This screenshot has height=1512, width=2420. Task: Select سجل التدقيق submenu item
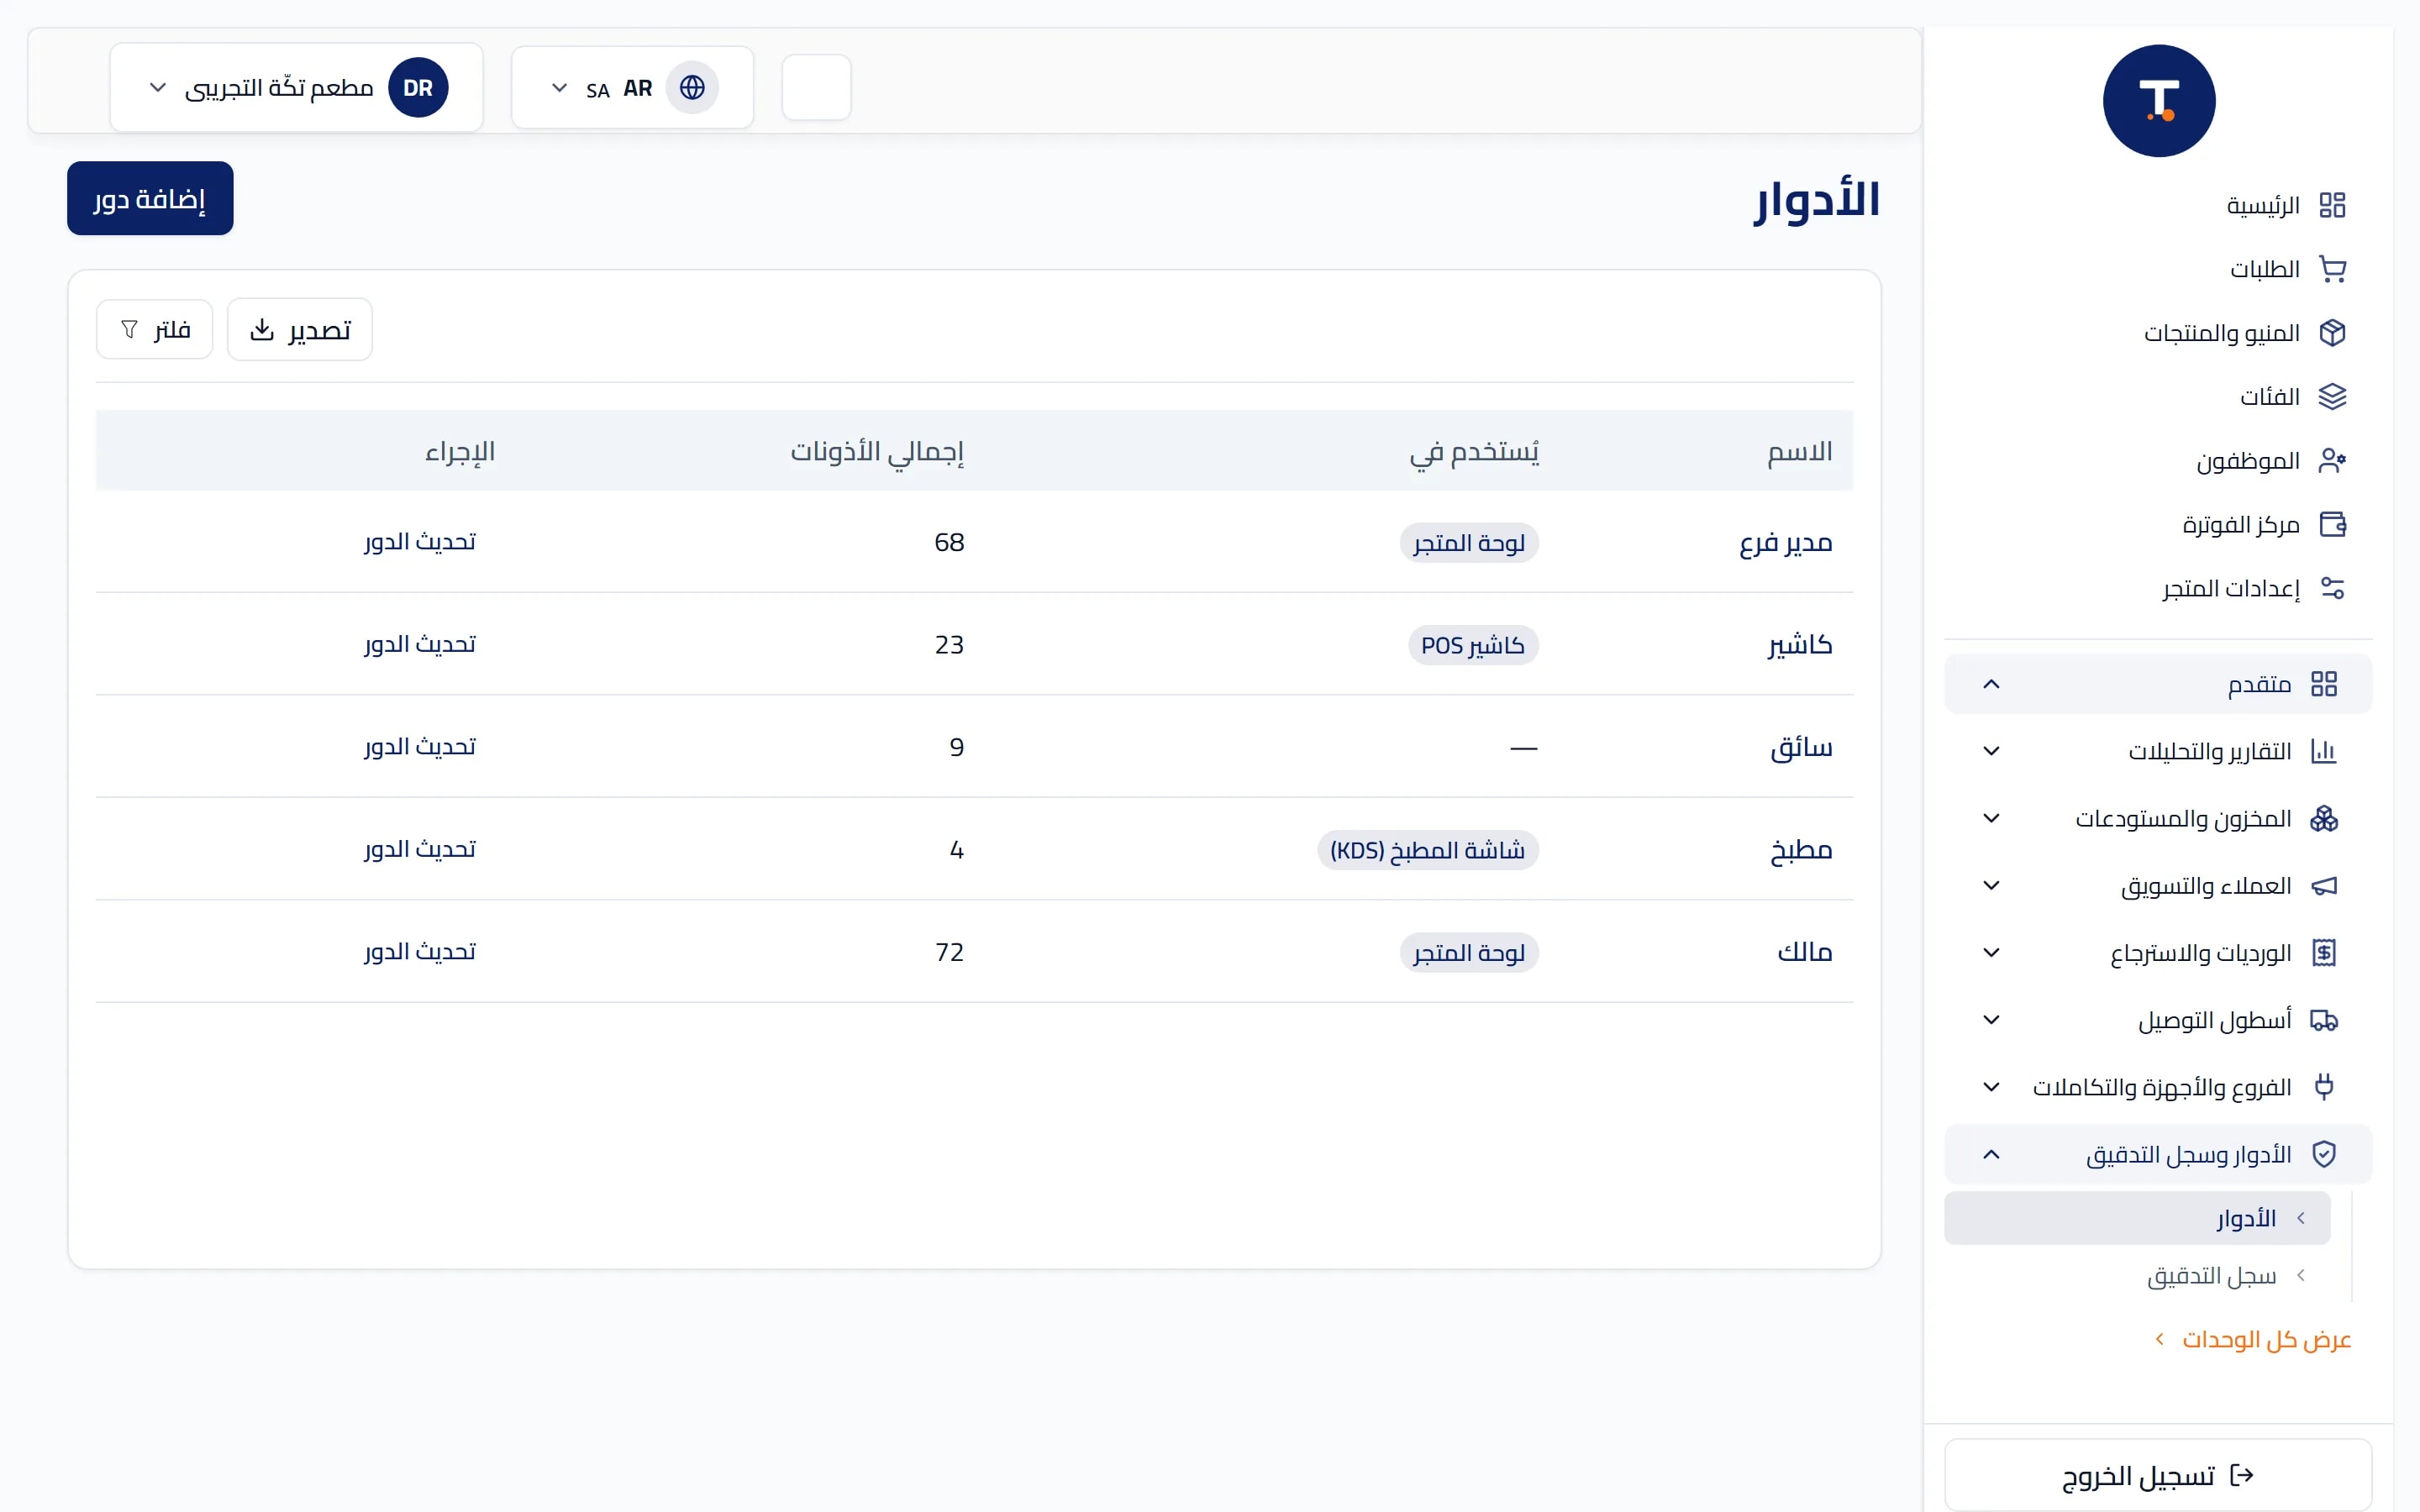pyautogui.click(x=2137, y=1276)
